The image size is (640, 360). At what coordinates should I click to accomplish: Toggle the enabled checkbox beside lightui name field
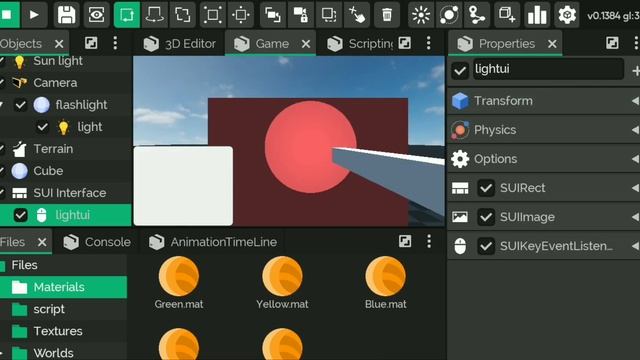(460, 70)
